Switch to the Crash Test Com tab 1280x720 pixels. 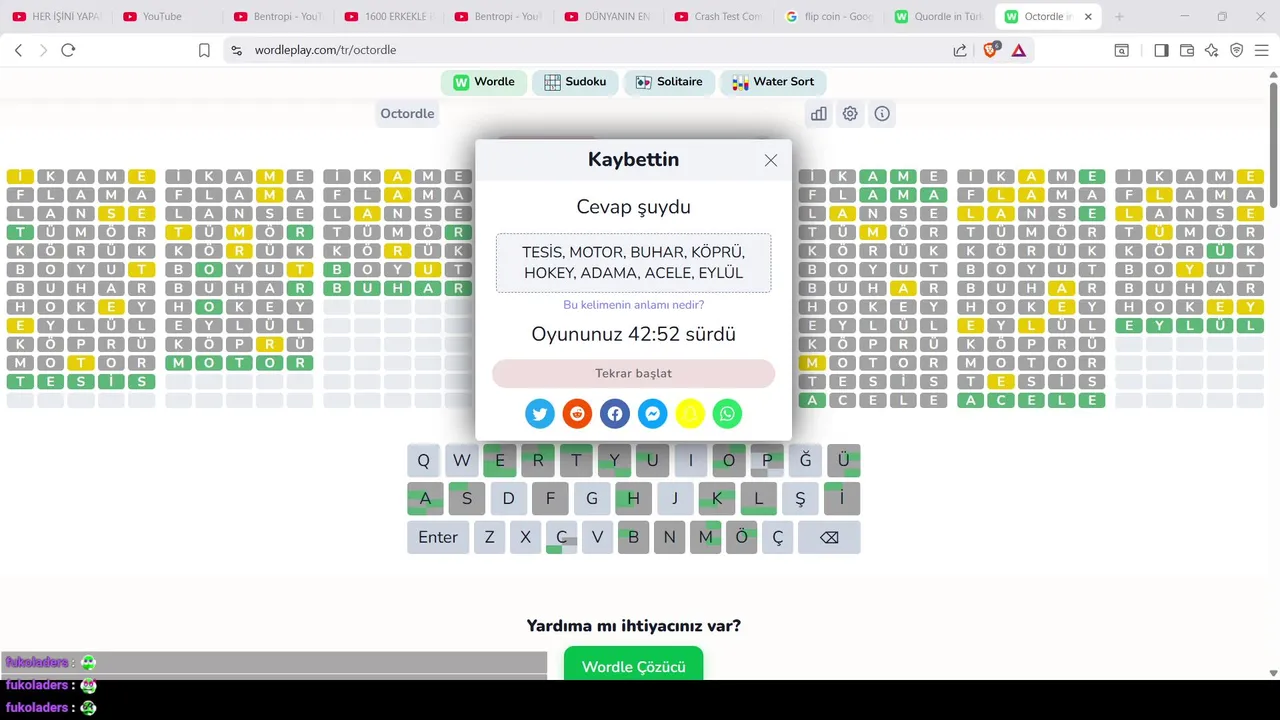coord(720,17)
